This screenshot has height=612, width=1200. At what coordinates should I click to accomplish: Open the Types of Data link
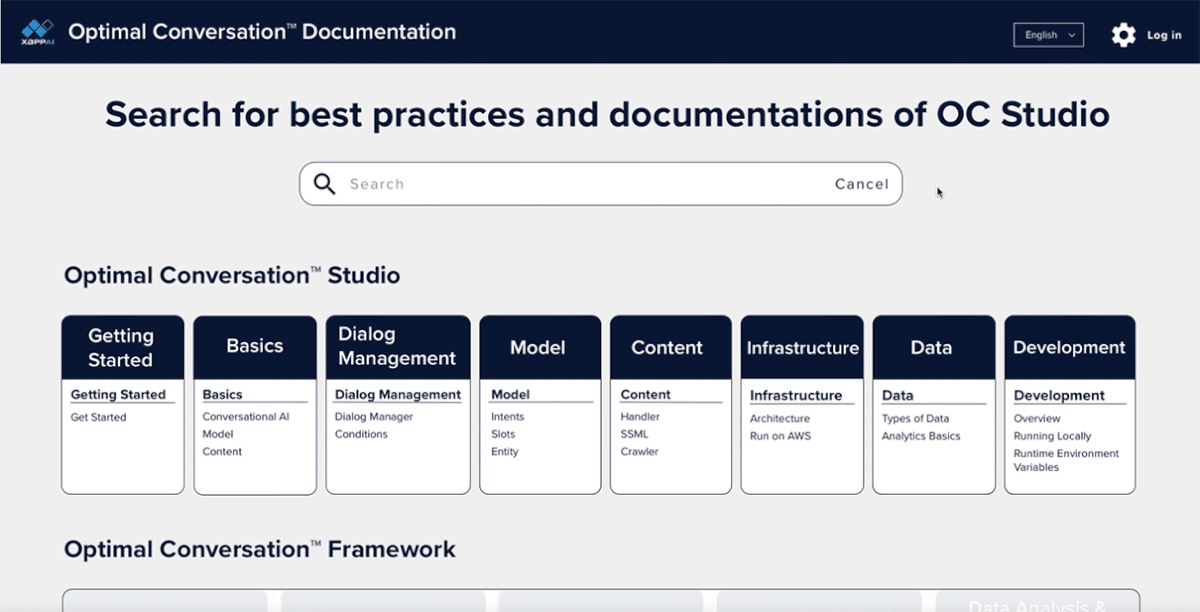[x=916, y=419]
